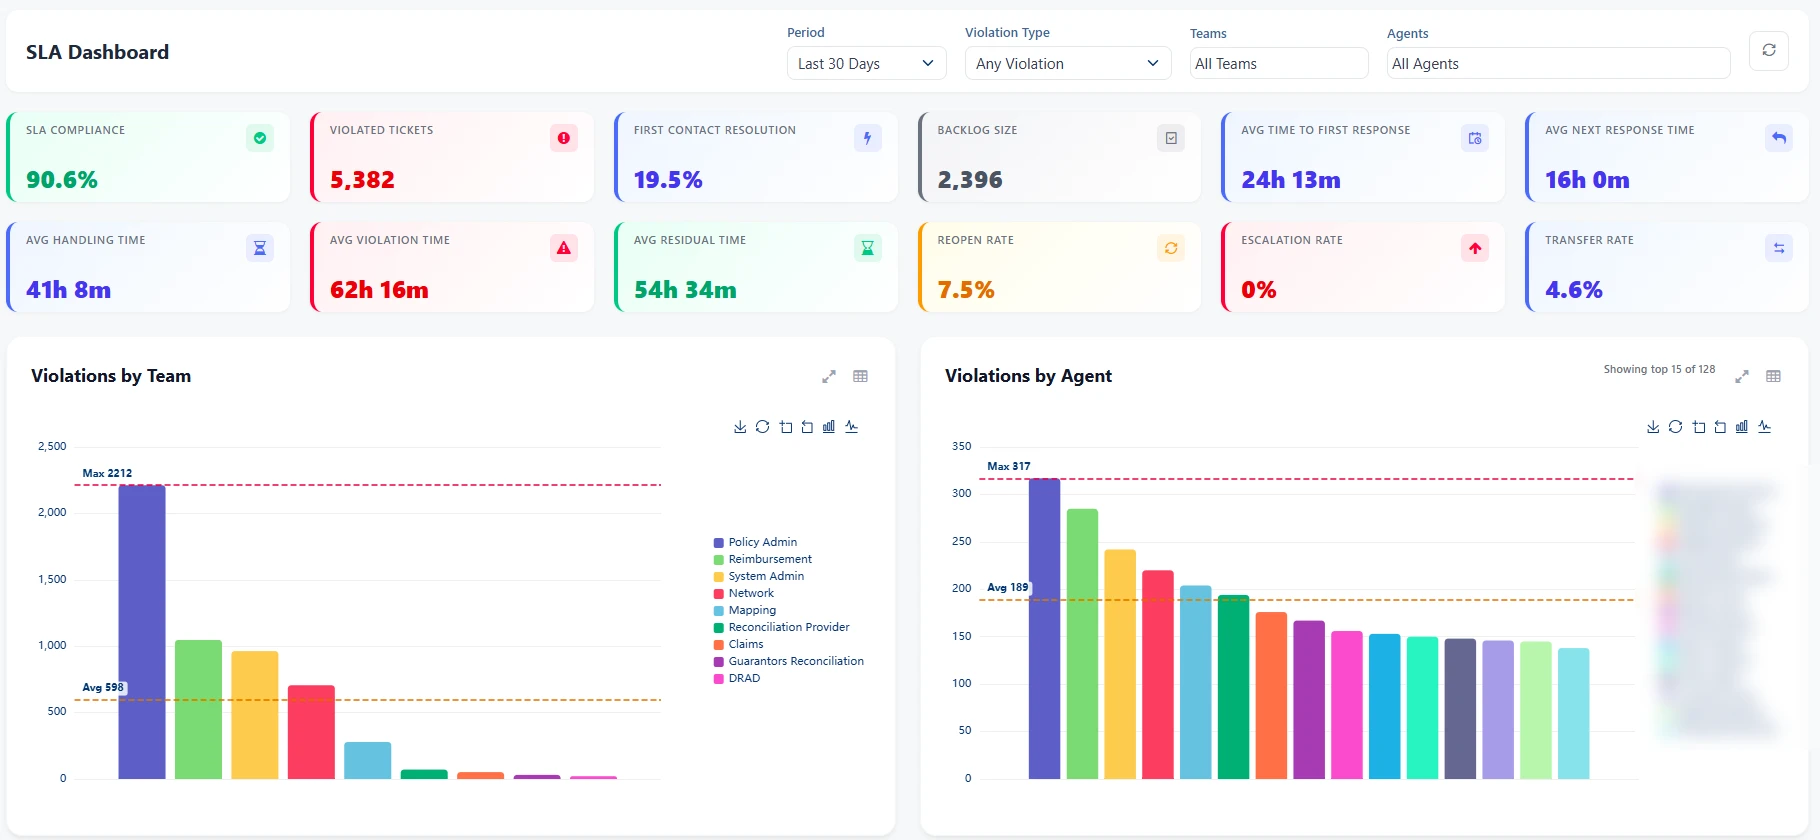
Task: Open the All Agents filter field
Action: click(1558, 63)
